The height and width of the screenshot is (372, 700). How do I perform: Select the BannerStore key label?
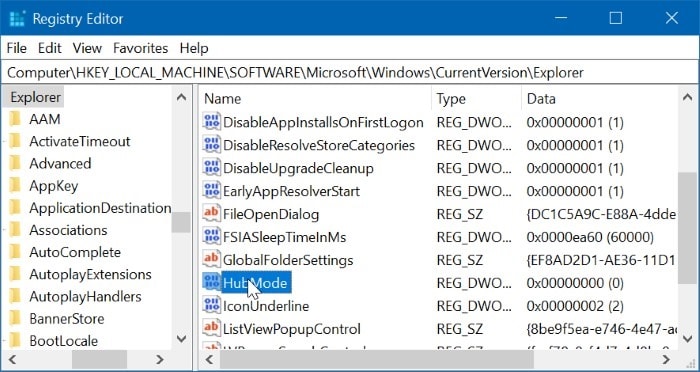click(x=67, y=319)
